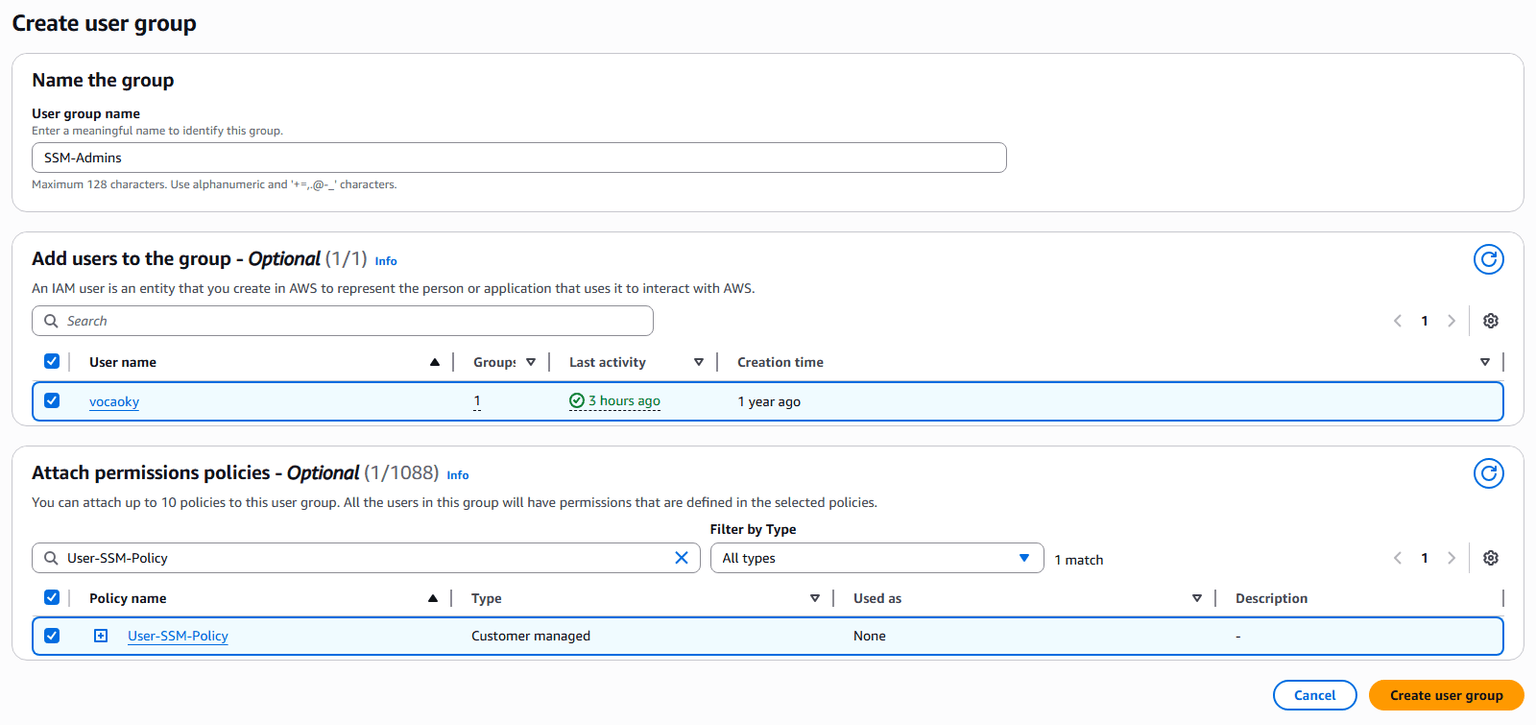Open users table settings gear
The height and width of the screenshot is (725, 1536).
[1490, 321]
